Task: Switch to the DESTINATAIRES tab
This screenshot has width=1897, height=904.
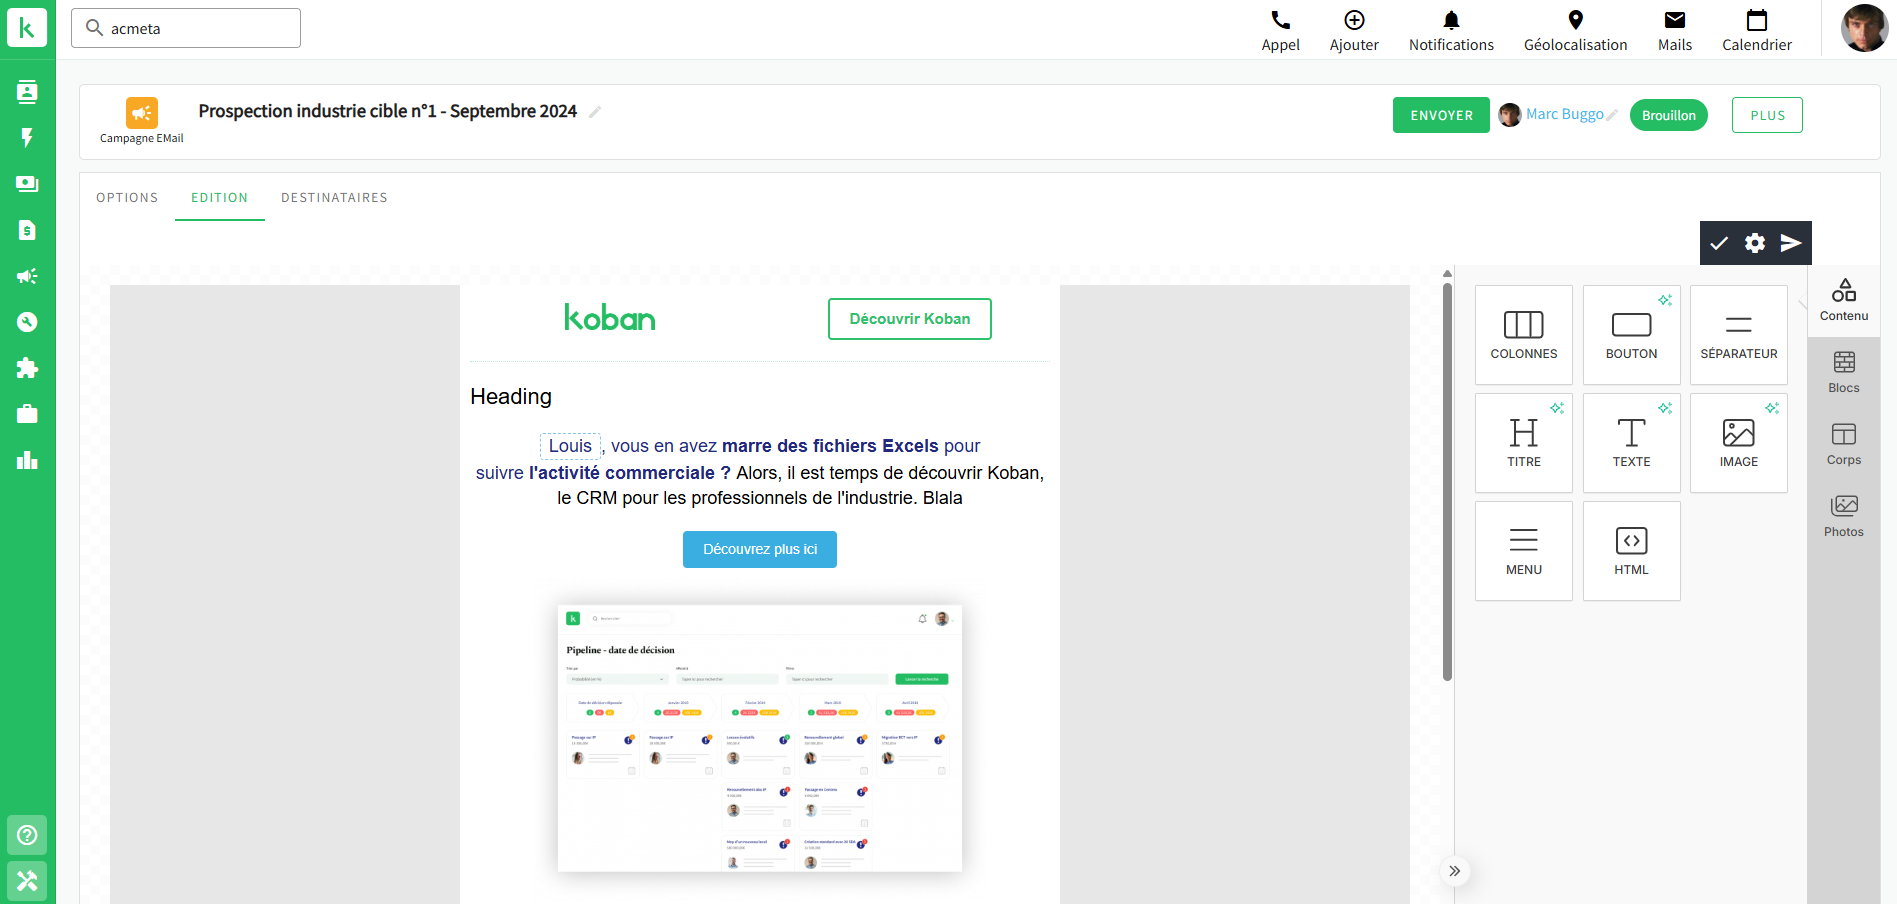Action: point(334,198)
